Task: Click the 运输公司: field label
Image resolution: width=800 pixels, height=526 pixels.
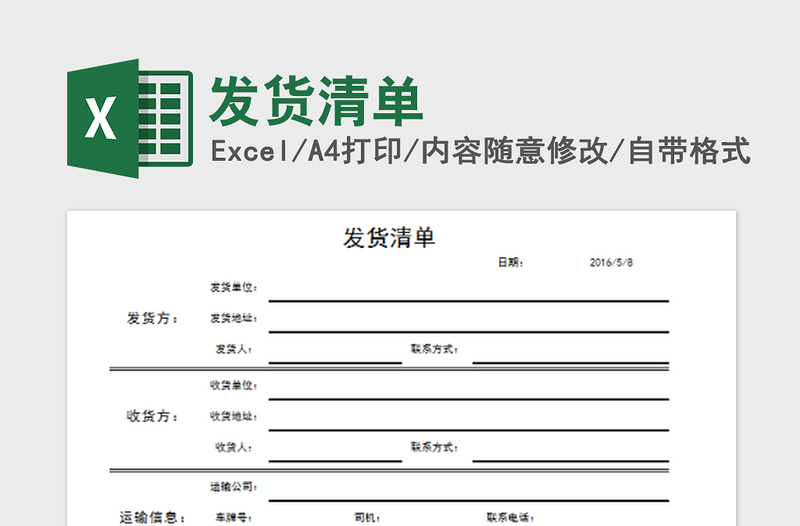Action: coord(234,487)
